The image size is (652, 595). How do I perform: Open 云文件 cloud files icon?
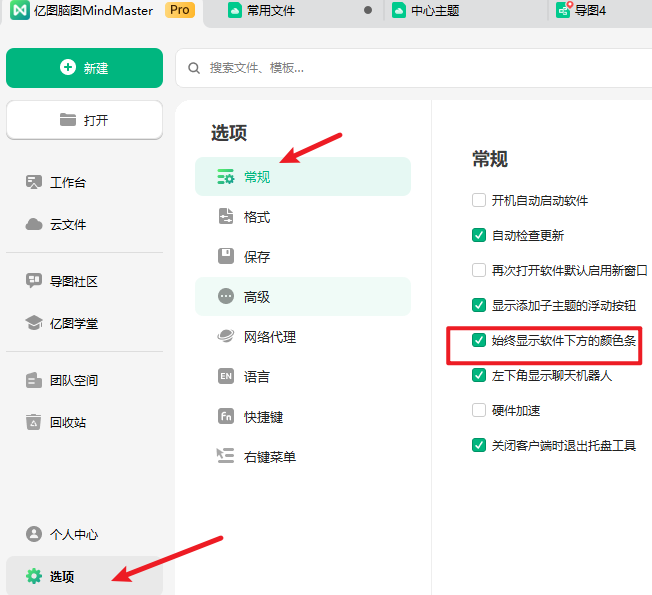pyautogui.click(x=34, y=224)
